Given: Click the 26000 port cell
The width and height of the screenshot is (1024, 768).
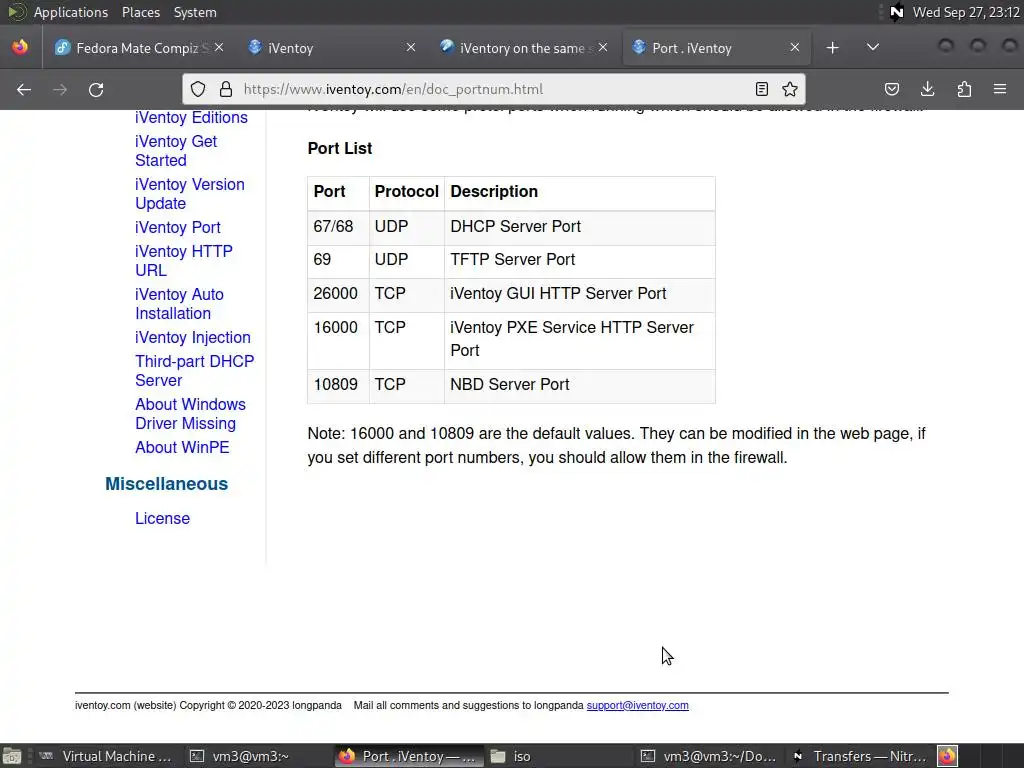Looking at the screenshot, I should 336,293.
